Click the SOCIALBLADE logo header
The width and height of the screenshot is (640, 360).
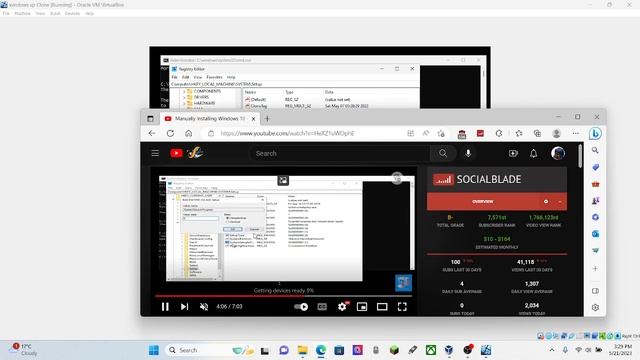[x=477, y=179]
